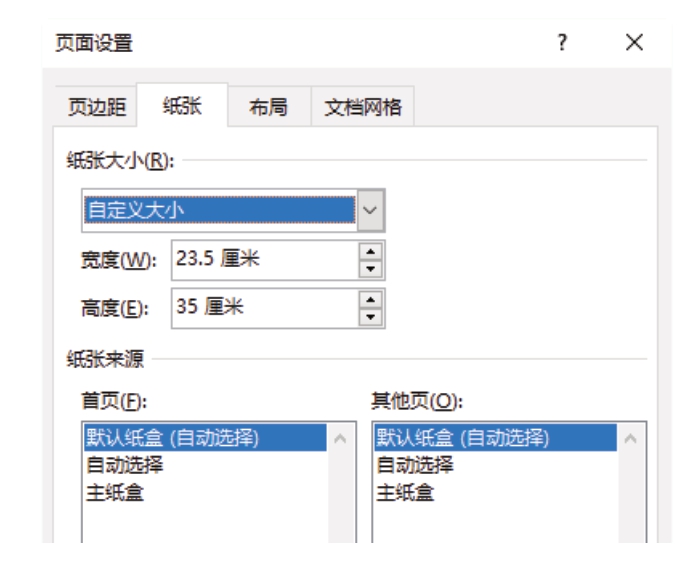Increase the 高度 value with up arrow
Viewport: 699px width, 586px height.
point(370,300)
